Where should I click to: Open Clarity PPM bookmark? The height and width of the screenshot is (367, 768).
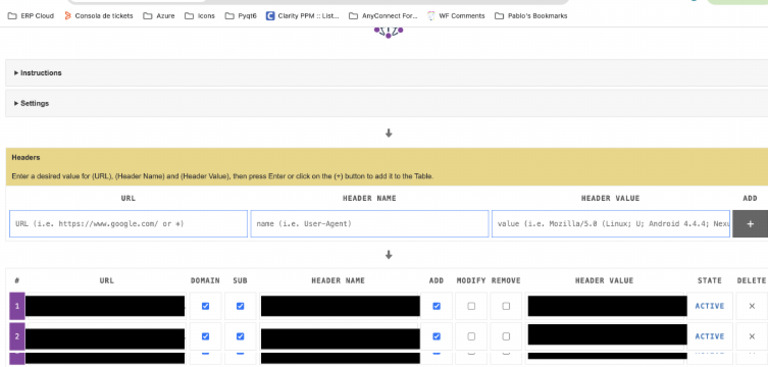pyautogui.click(x=303, y=16)
